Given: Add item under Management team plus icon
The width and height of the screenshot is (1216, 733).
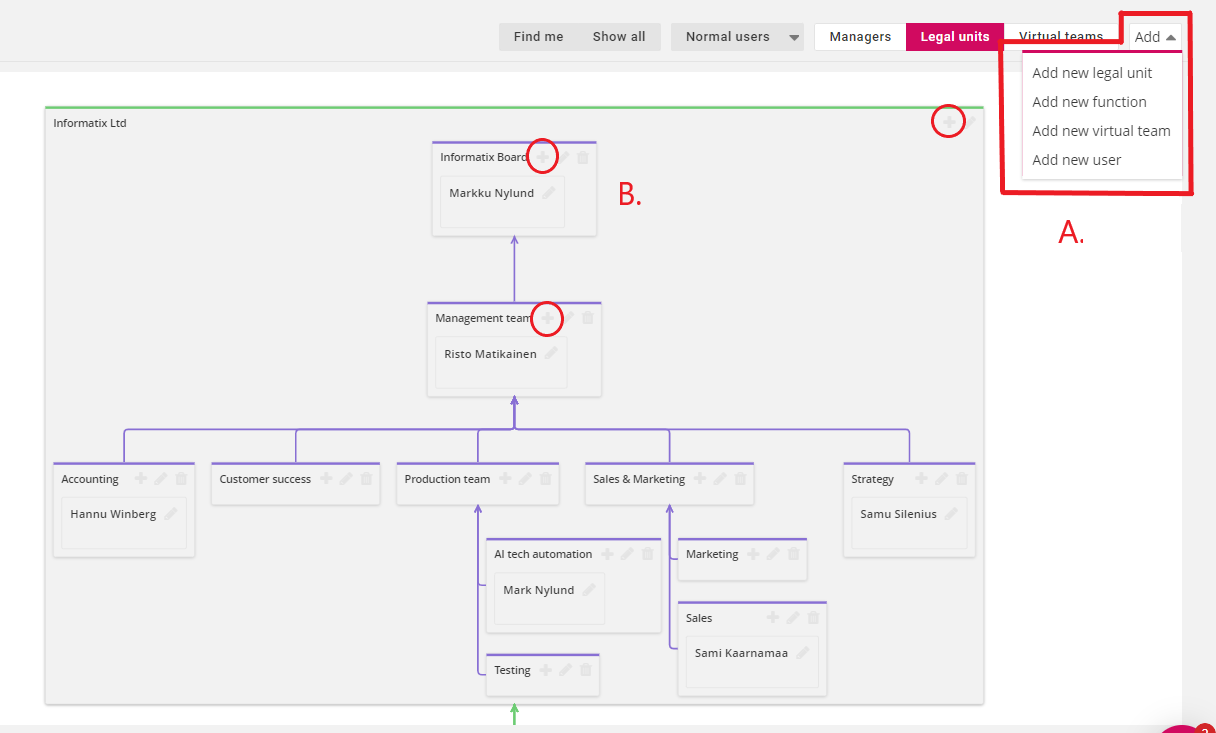Looking at the screenshot, I should pyautogui.click(x=547, y=318).
